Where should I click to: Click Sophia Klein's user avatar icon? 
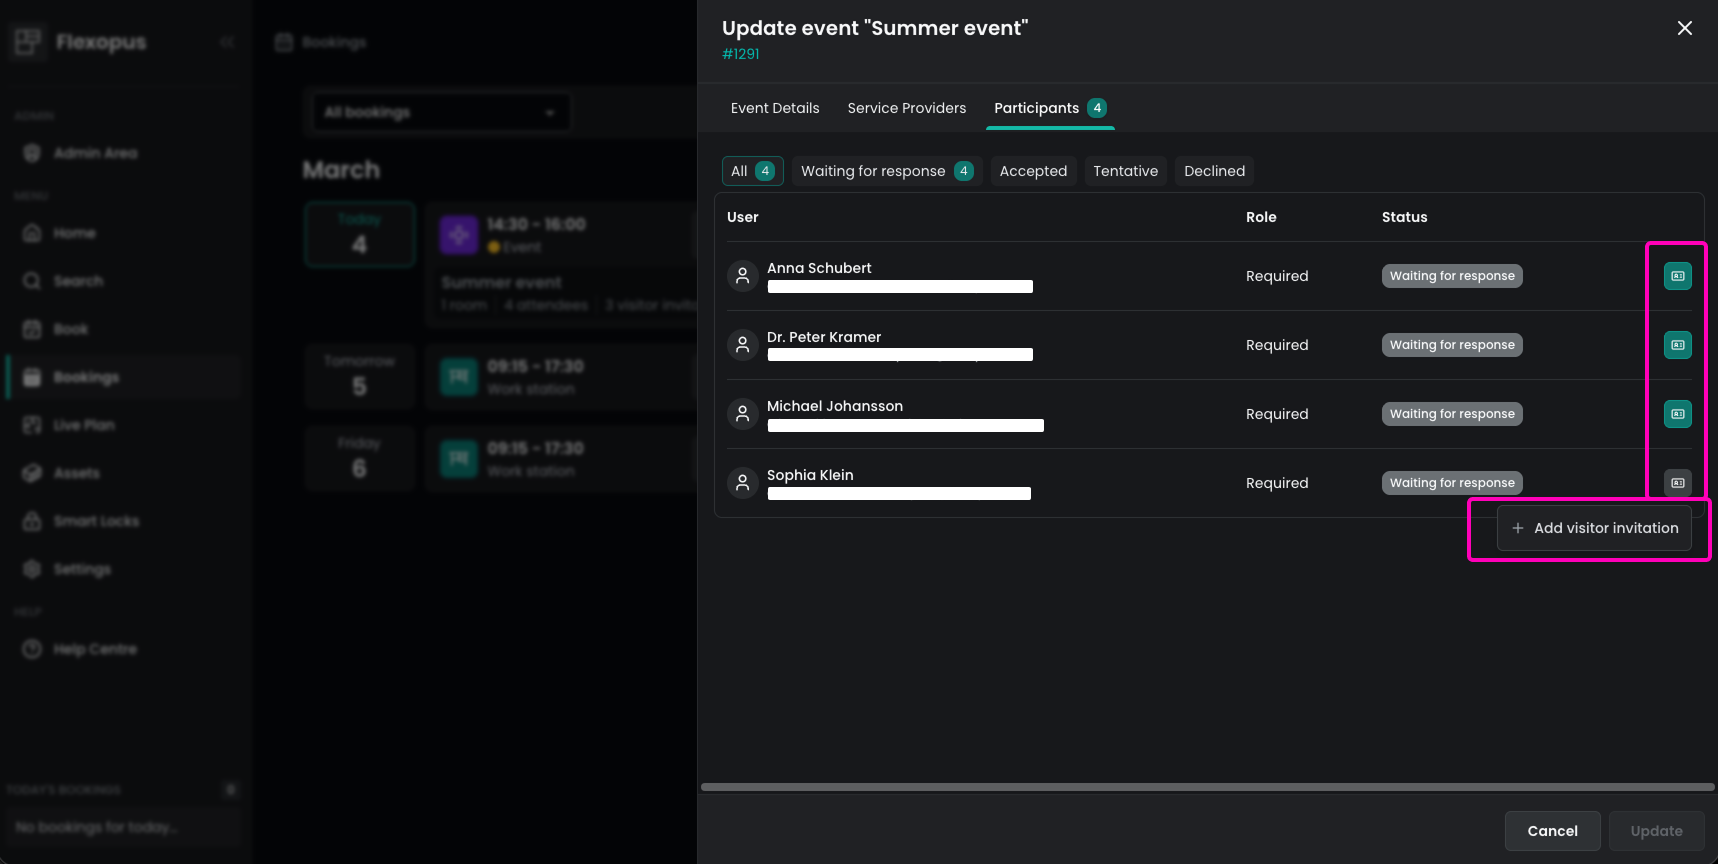click(742, 483)
